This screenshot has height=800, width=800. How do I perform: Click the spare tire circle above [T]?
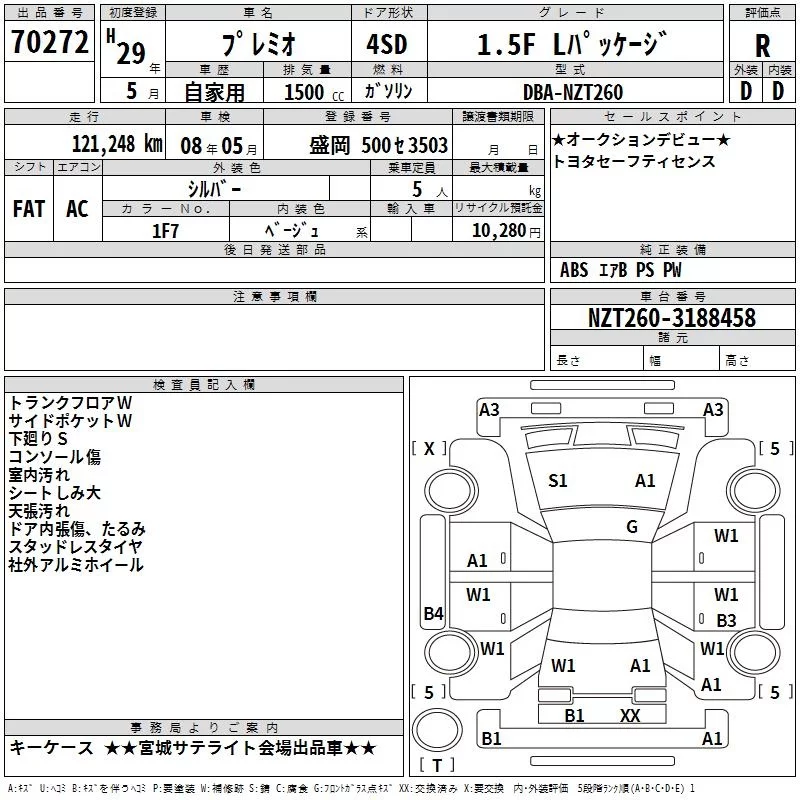click(437, 729)
